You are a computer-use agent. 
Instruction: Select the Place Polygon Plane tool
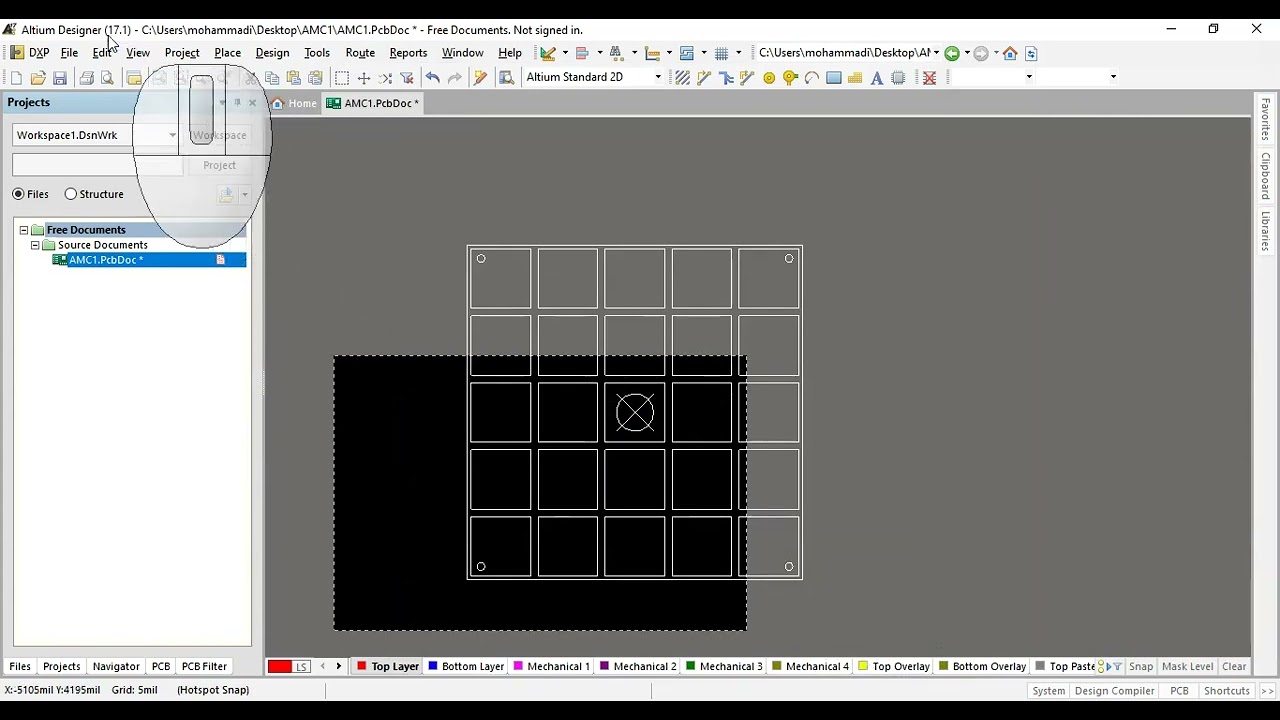pyautogui.click(x=855, y=78)
